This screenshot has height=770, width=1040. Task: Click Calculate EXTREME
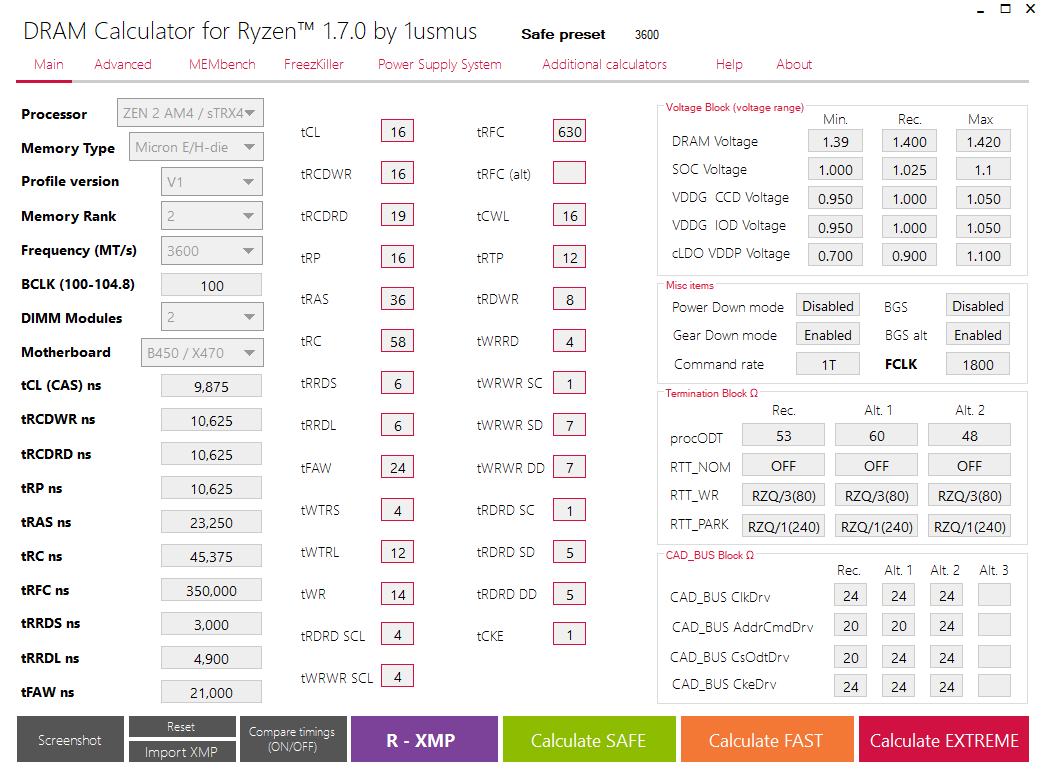(x=944, y=739)
